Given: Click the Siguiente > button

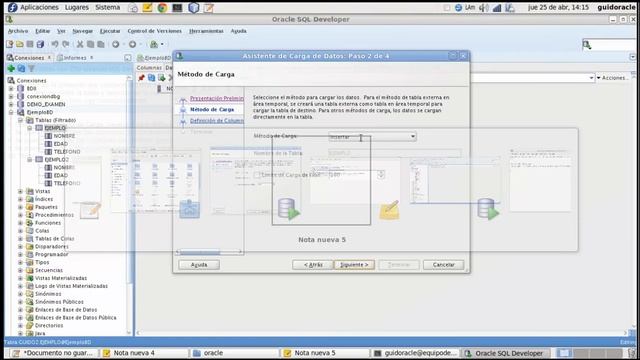Looking at the screenshot, I should (354, 265).
